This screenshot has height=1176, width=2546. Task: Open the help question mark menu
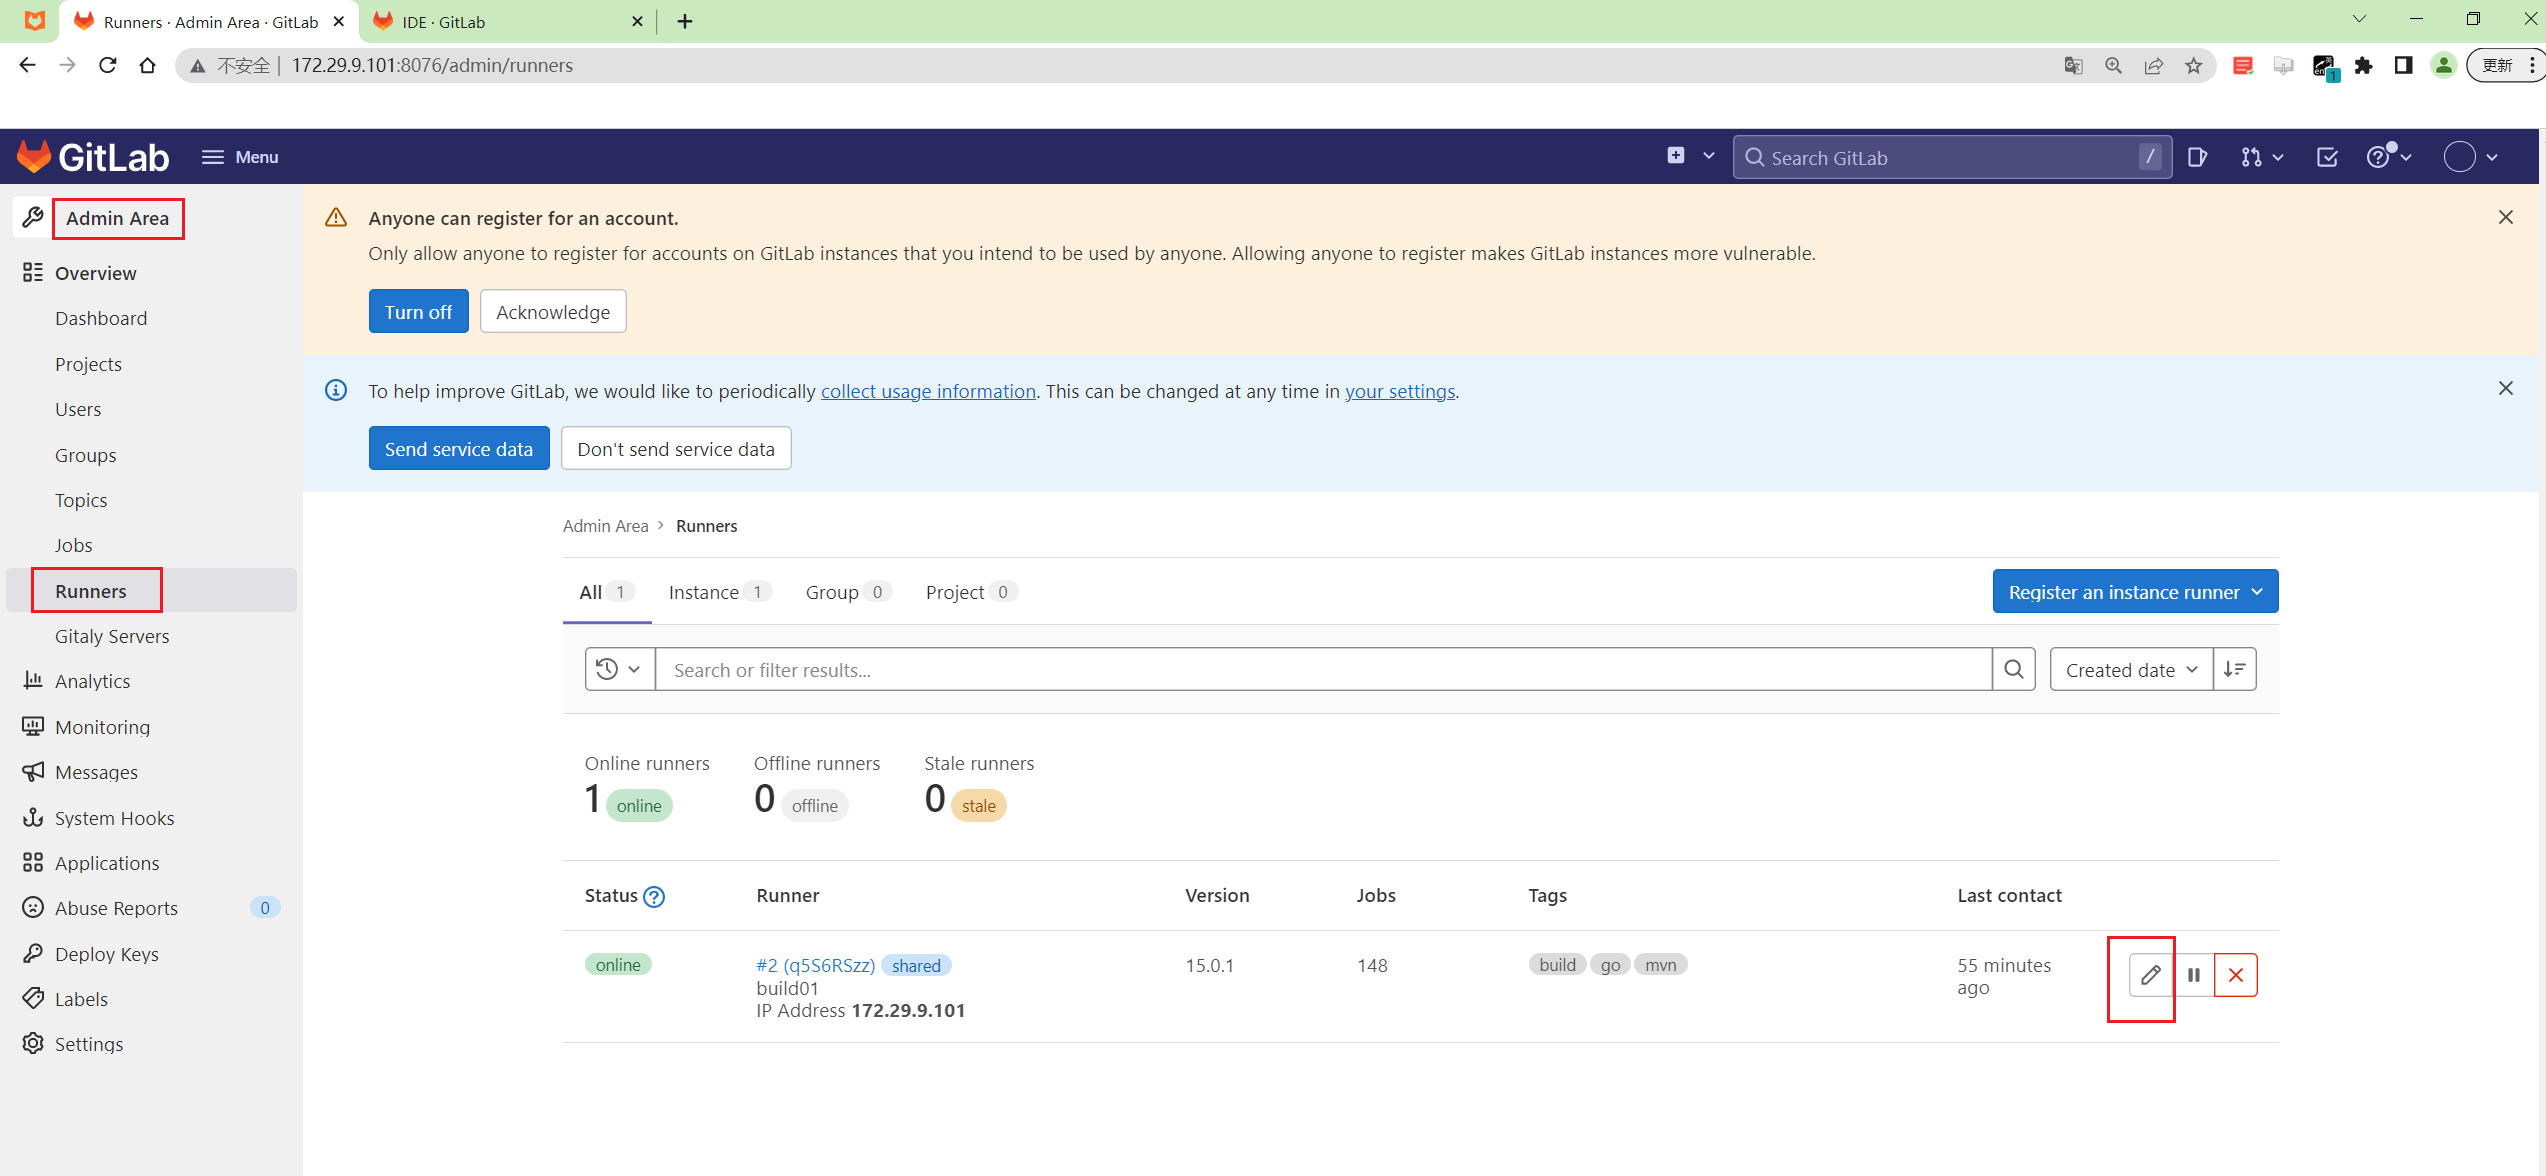pos(2389,157)
